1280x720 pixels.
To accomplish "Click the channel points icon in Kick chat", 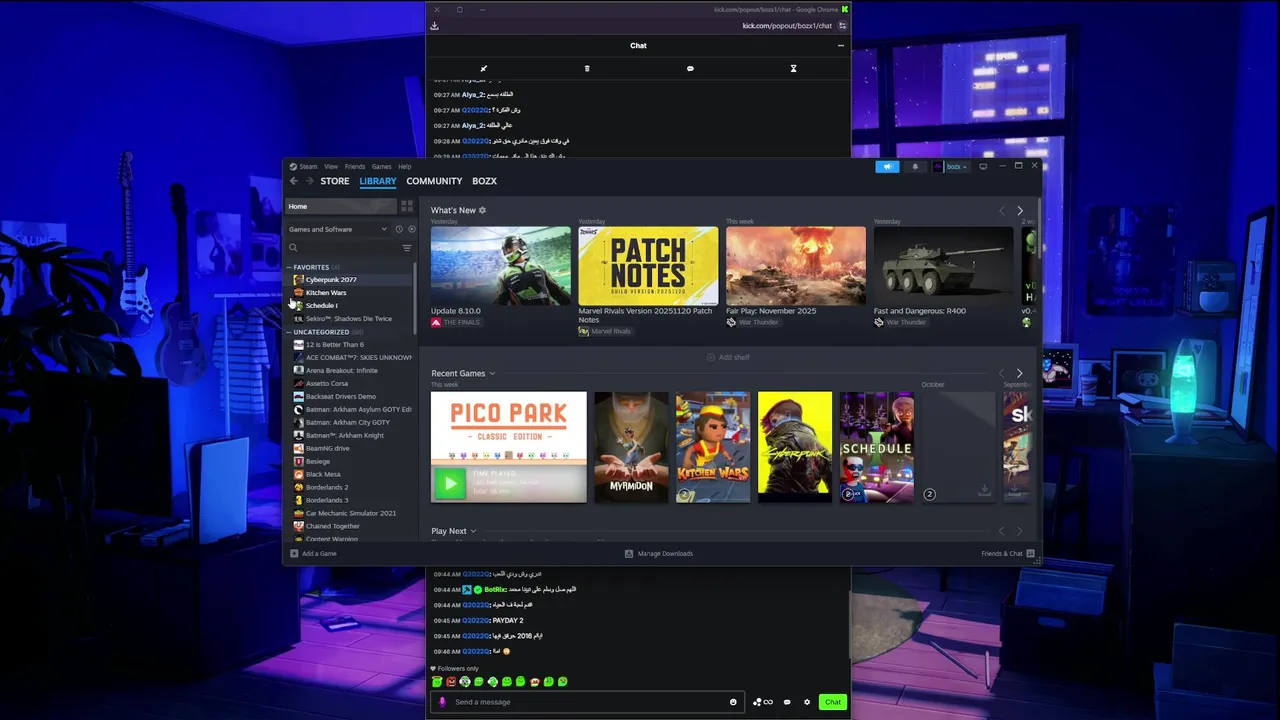I will pos(762,702).
